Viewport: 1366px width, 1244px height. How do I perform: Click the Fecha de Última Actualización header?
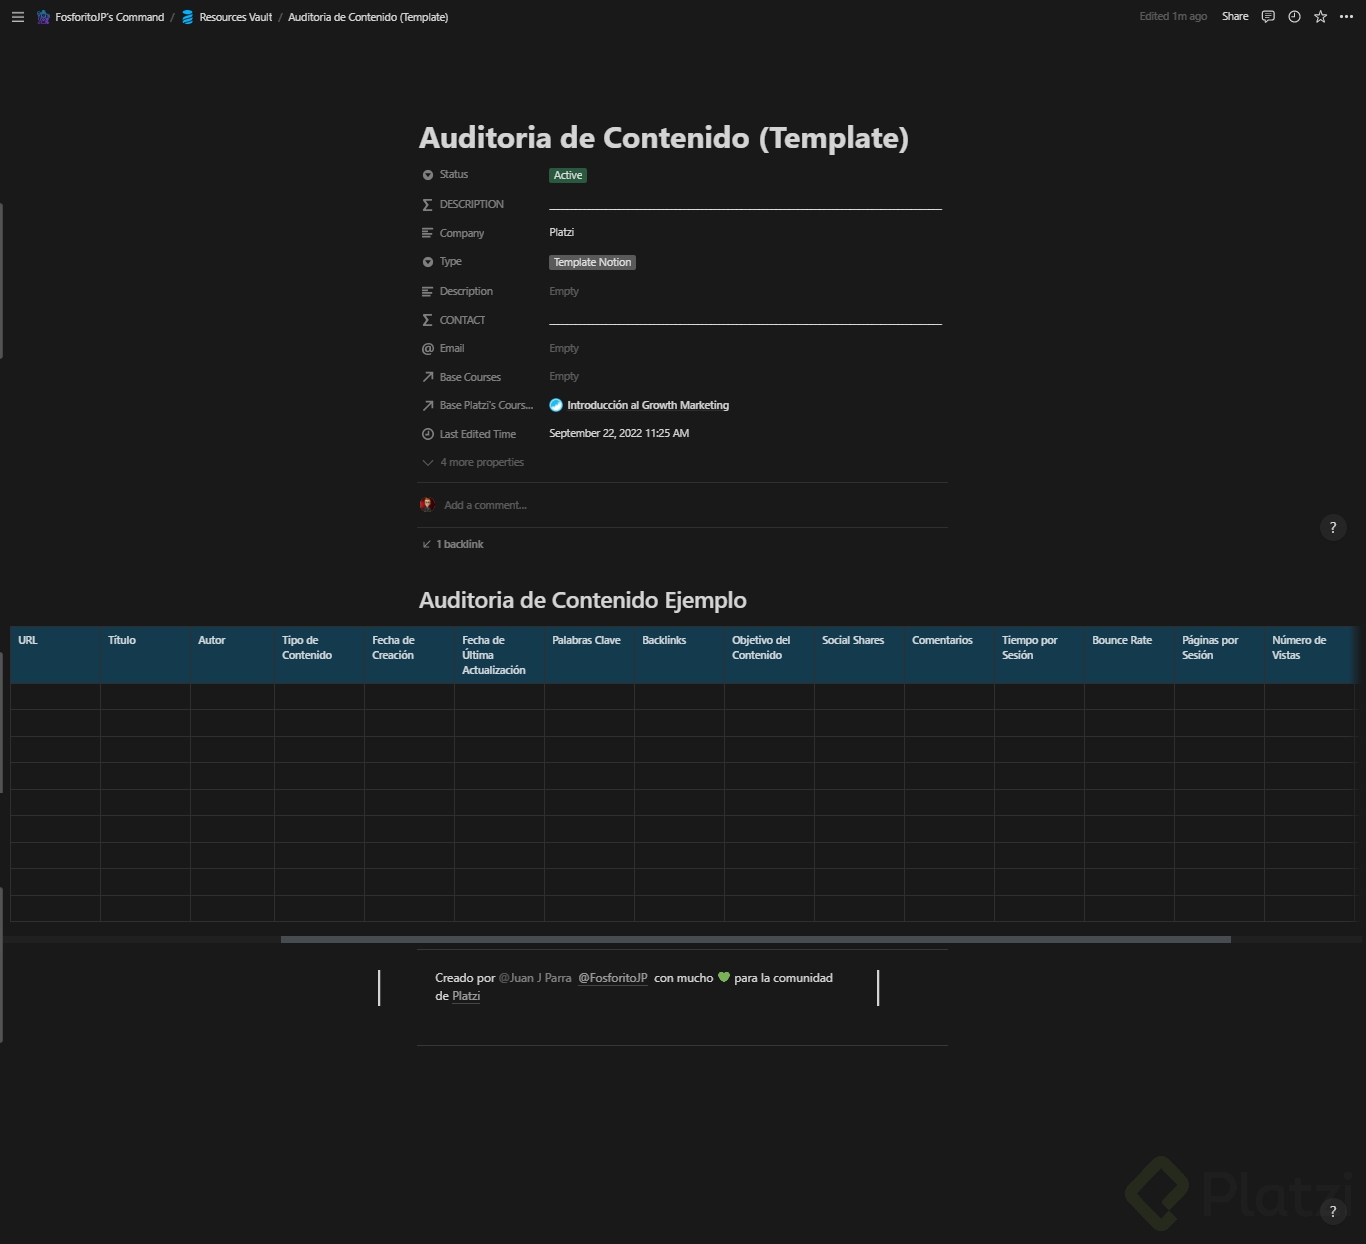point(499,655)
